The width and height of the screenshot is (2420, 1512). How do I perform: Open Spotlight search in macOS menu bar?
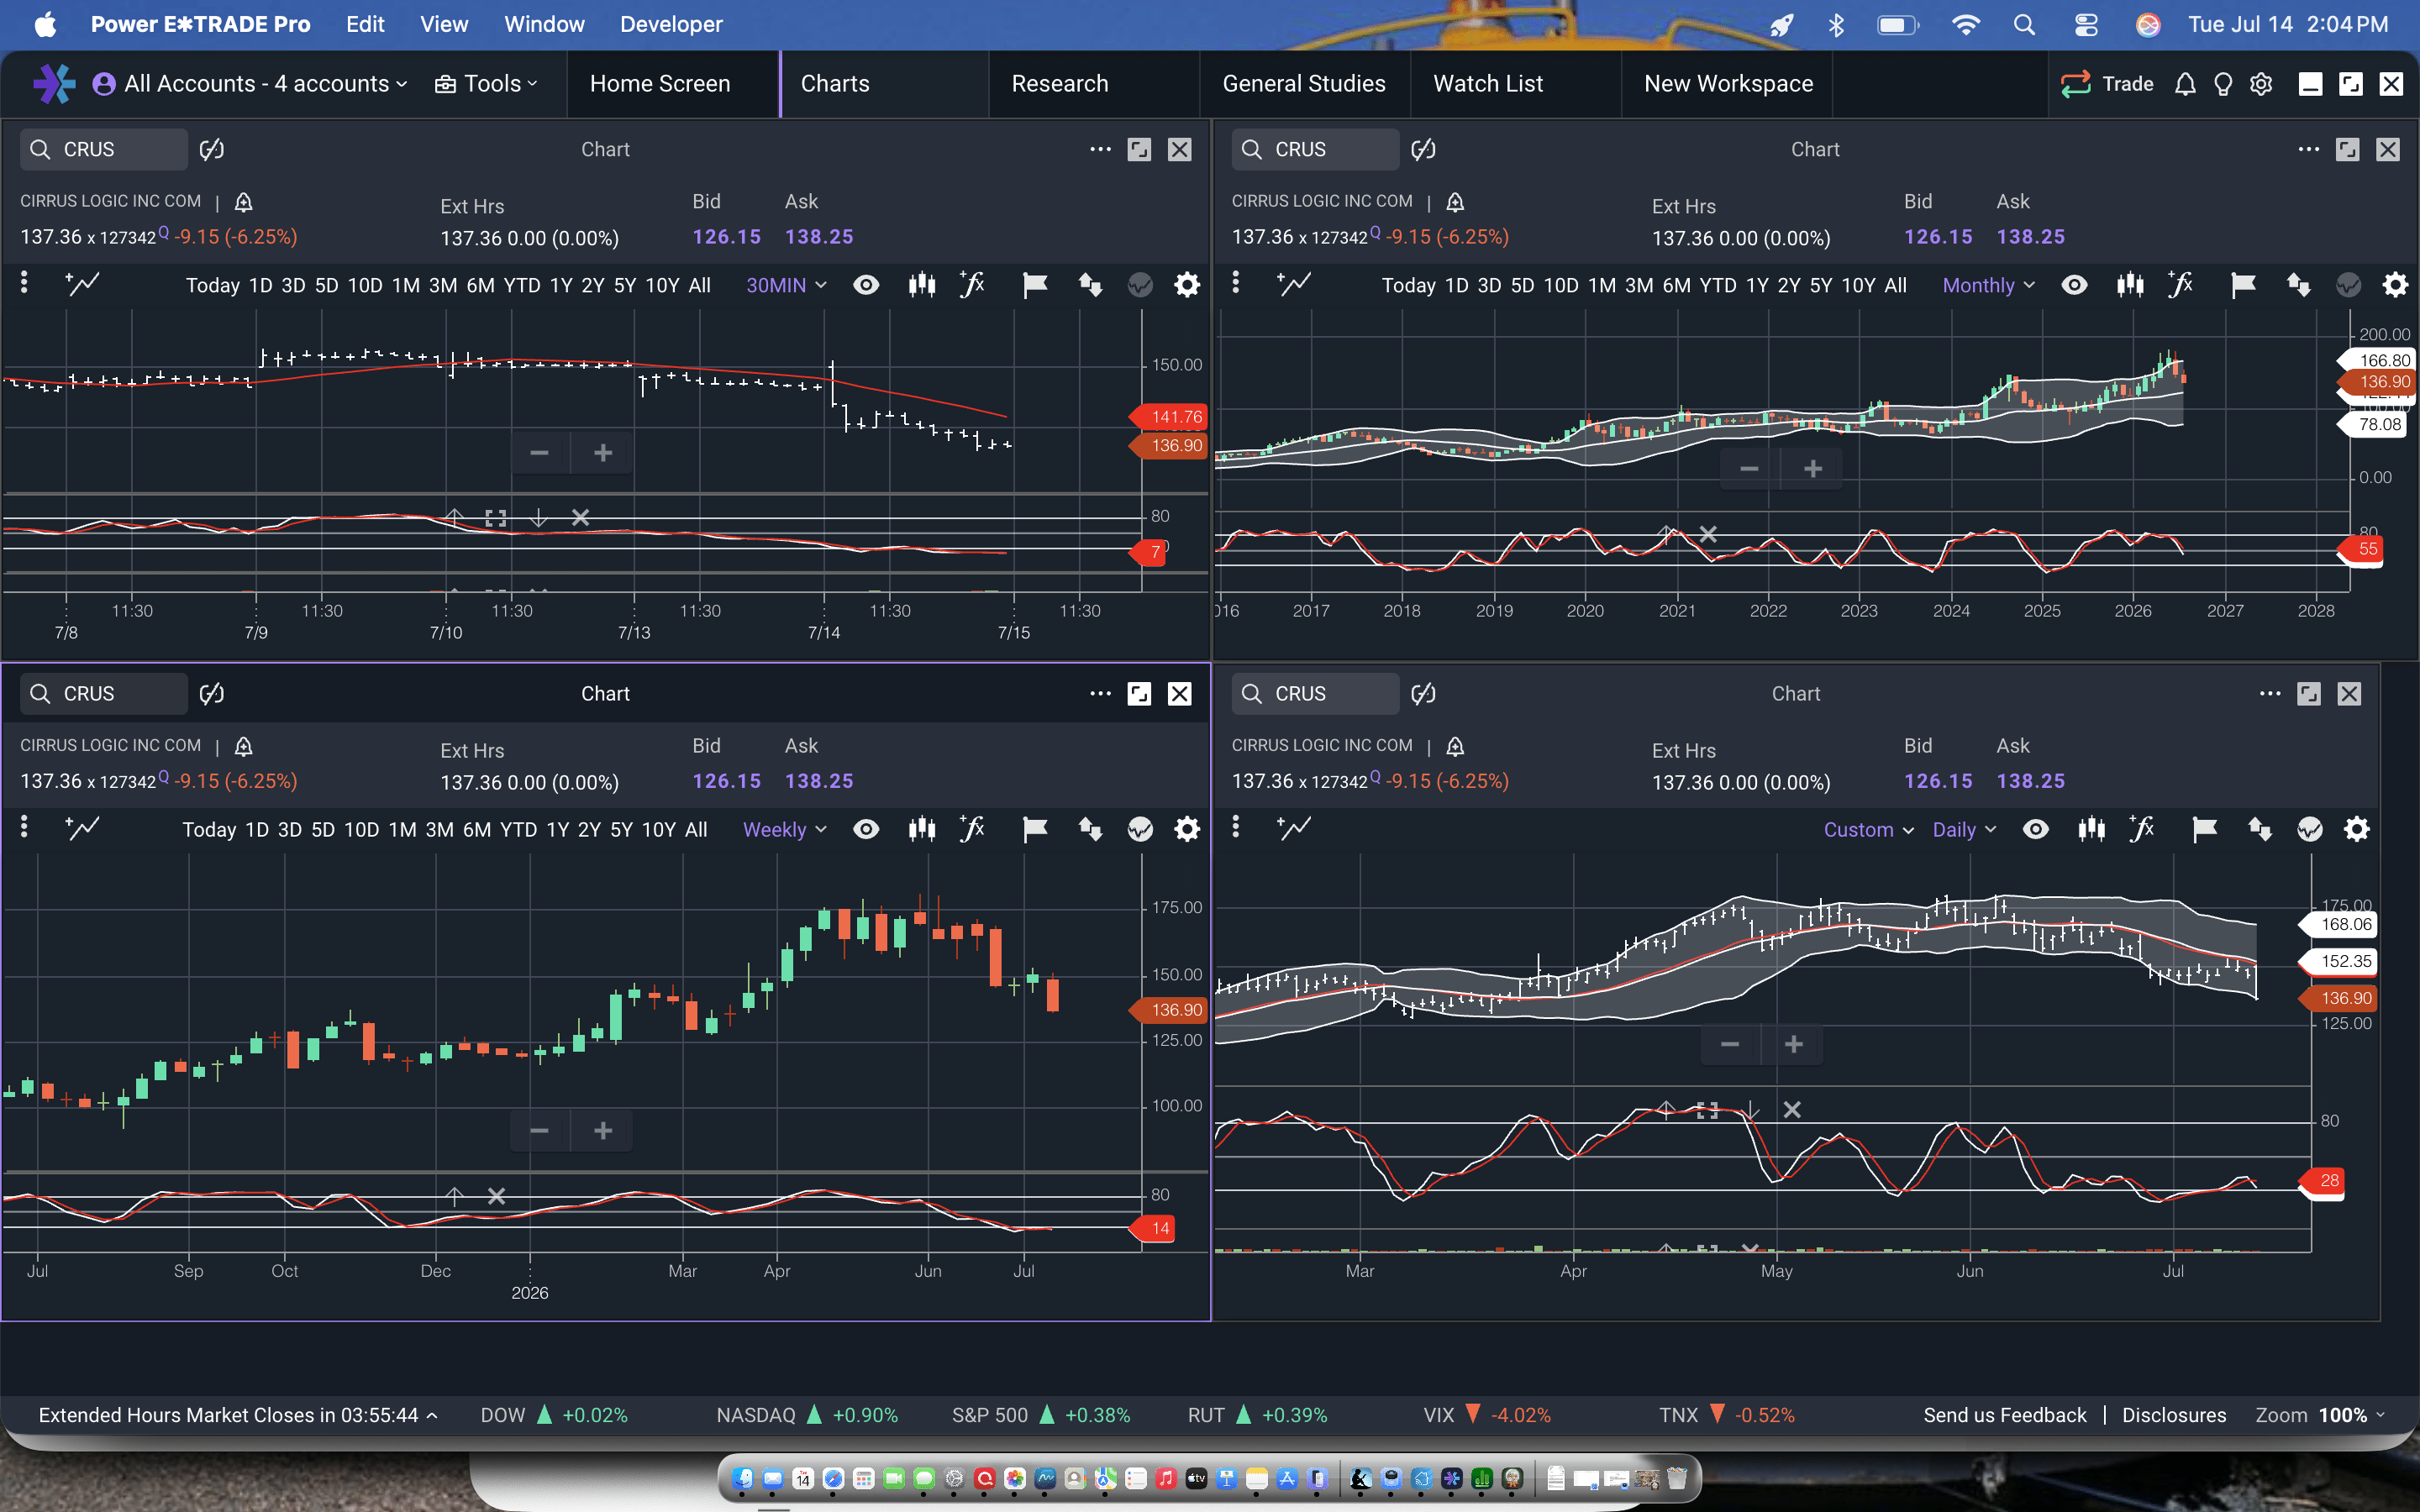coord(2024,24)
